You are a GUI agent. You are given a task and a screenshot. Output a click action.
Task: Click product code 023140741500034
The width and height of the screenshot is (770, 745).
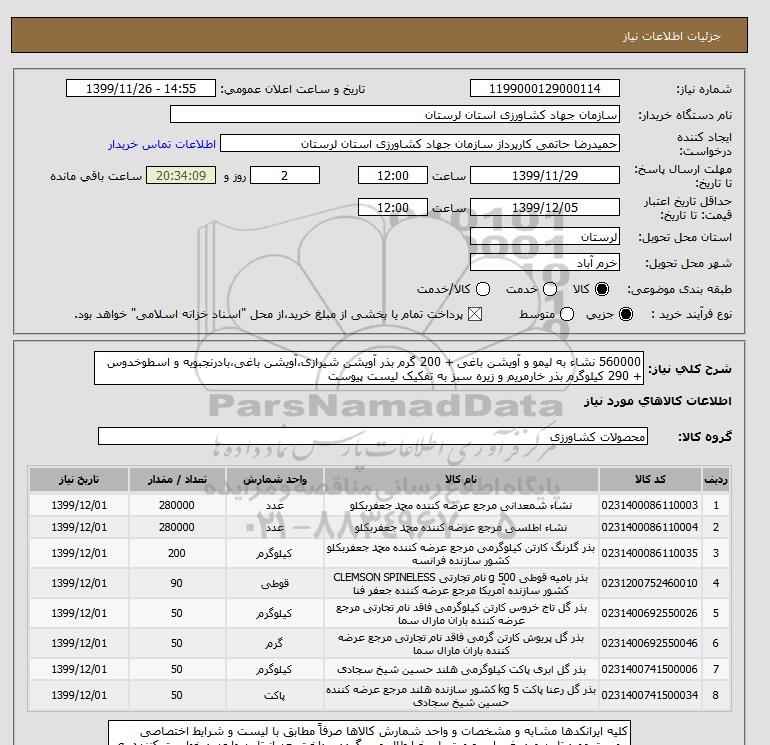(x=649, y=695)
